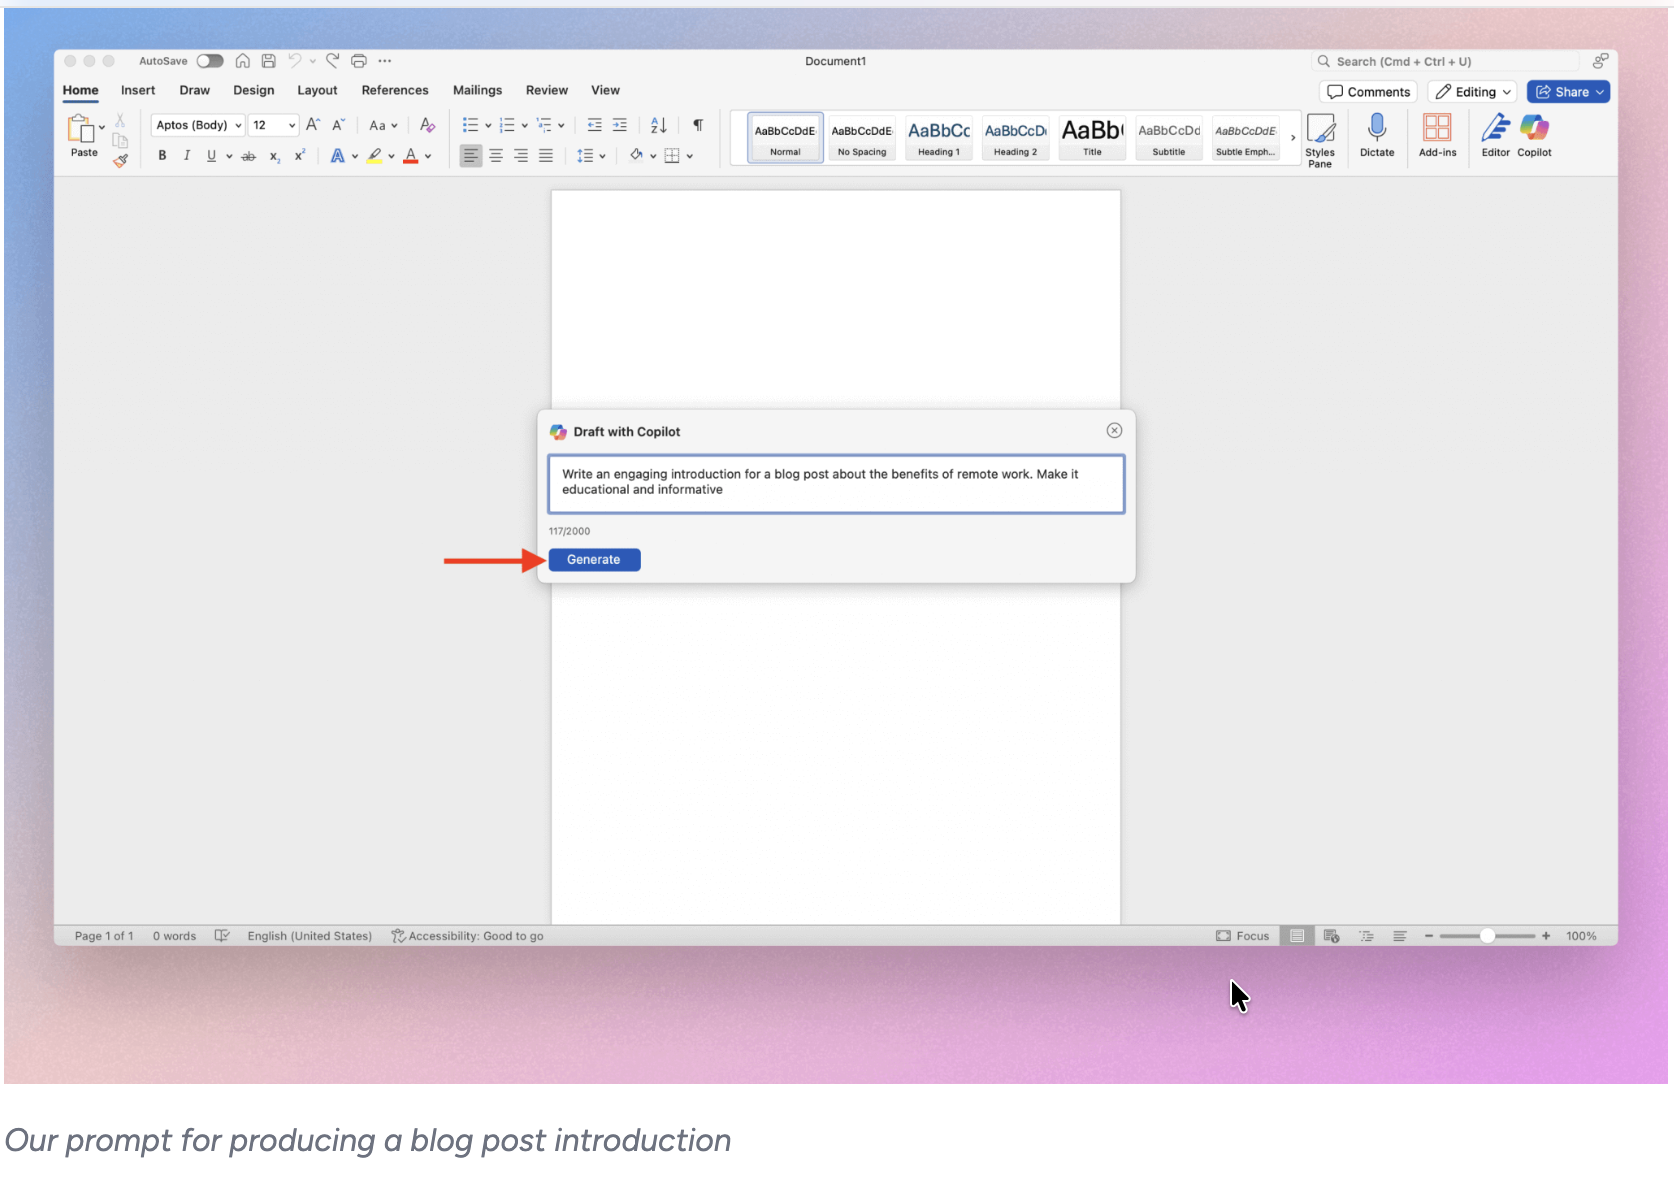Open the font size dropdown
This screenshot has height=1190, width=1674.
(x=273, y=125)
